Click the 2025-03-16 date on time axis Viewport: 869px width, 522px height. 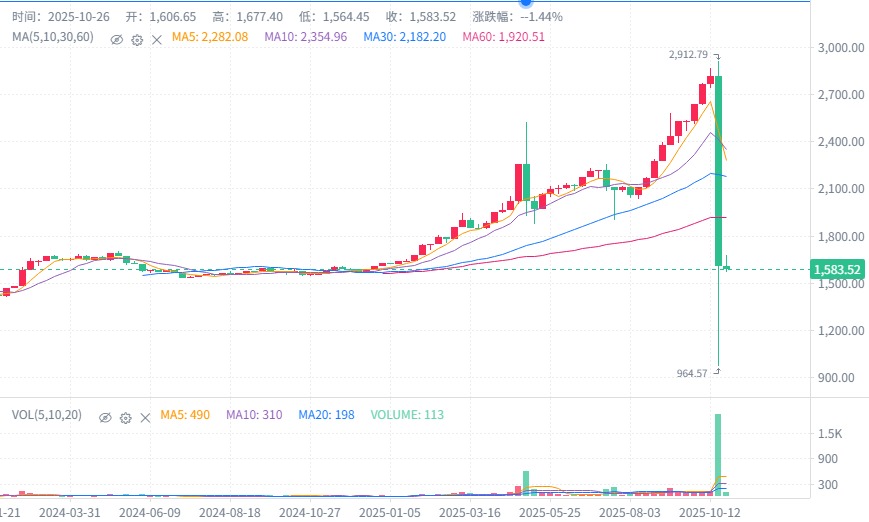pos(471,511)
